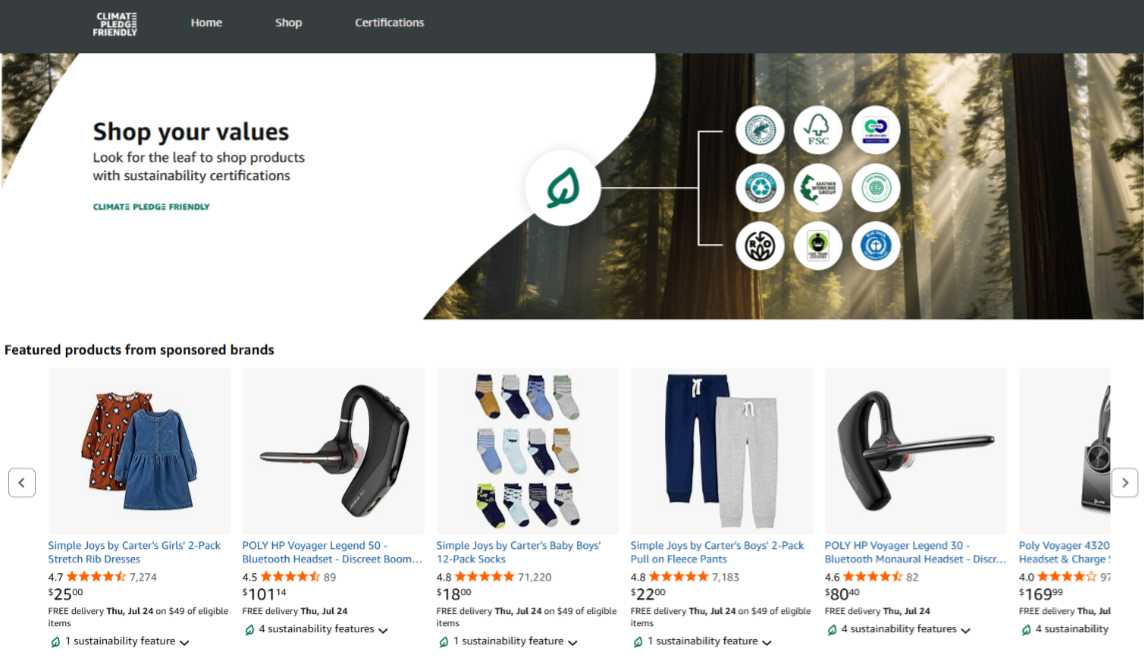
Task: Click the large green leaf icon
Action: 563,187
